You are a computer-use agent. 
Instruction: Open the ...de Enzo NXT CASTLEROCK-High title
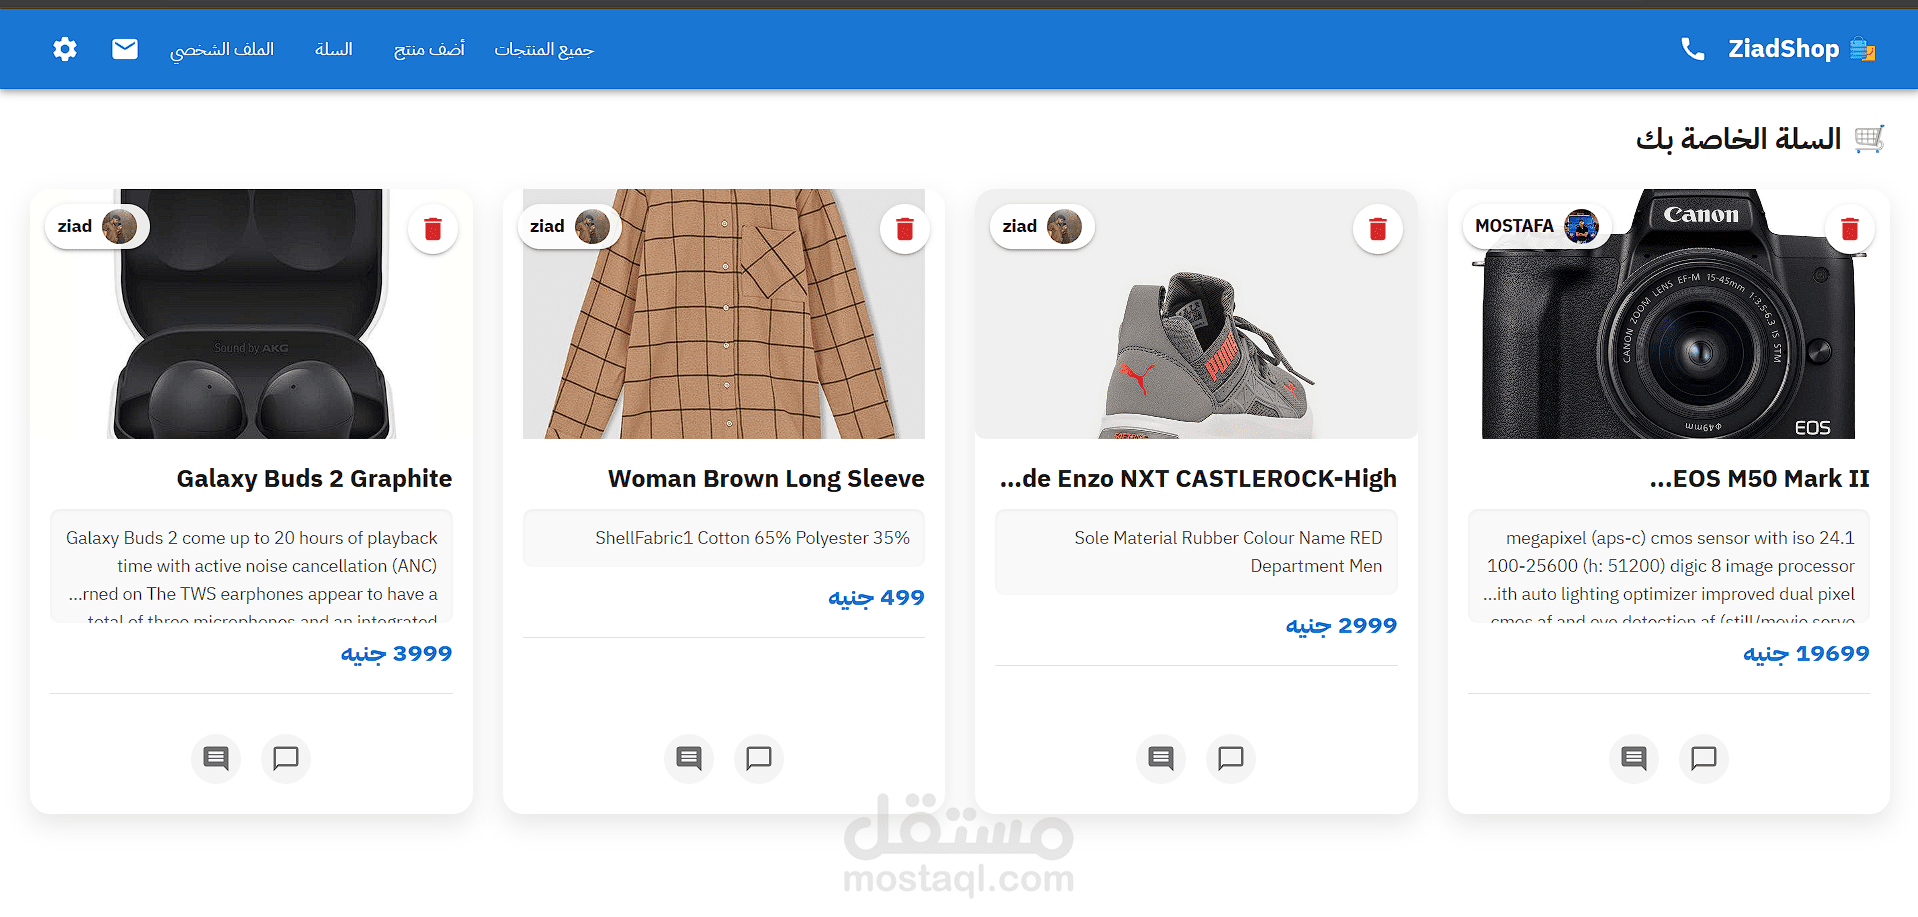pyautogui.click(x=1198, y=479)
